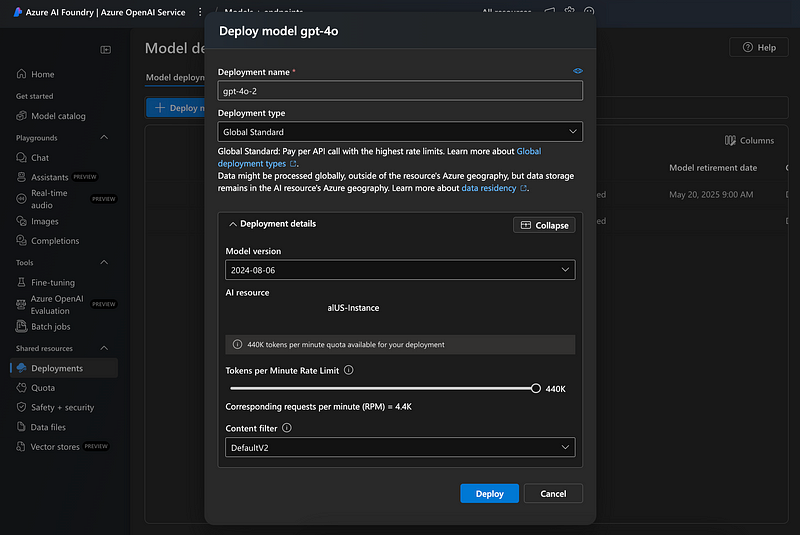Click the Chat playground icon
This screenshot has width=800, height=535.
21,158
